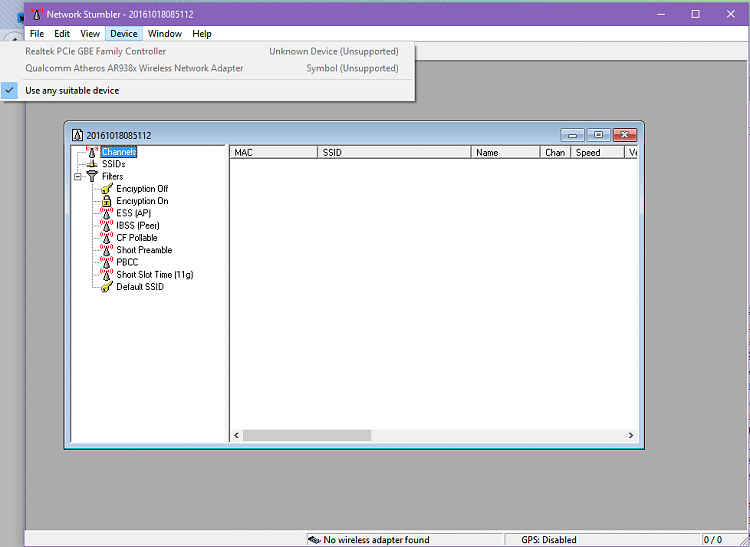Image resolution: width=750 pixels, height=547 pixels.
Task: Click the '0 / 0' status counter
Action: point(713,540)
